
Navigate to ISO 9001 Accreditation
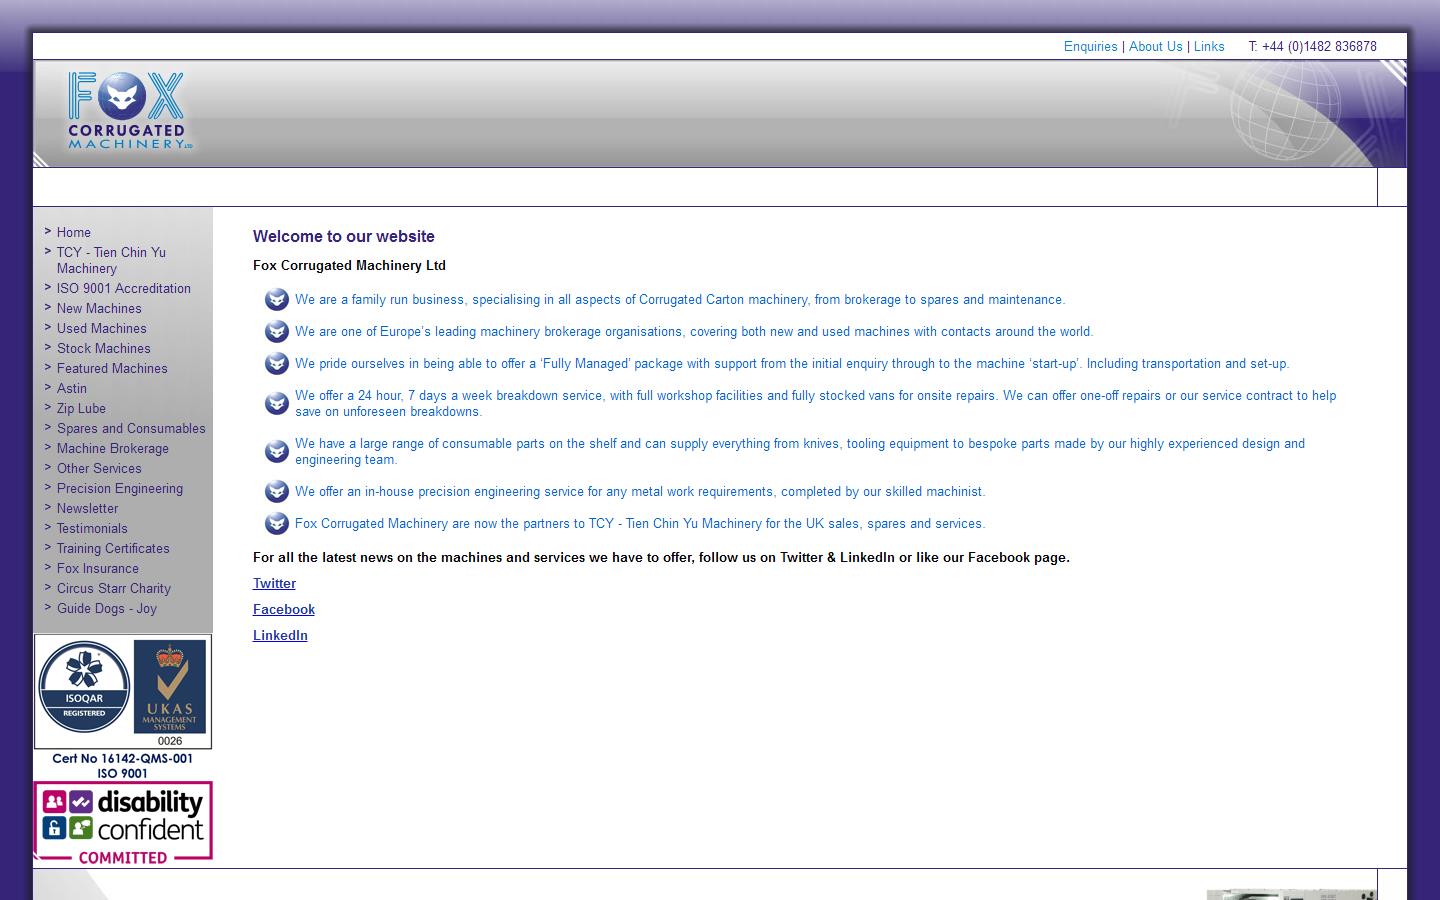pyautogui.click(x=123, y=289)
